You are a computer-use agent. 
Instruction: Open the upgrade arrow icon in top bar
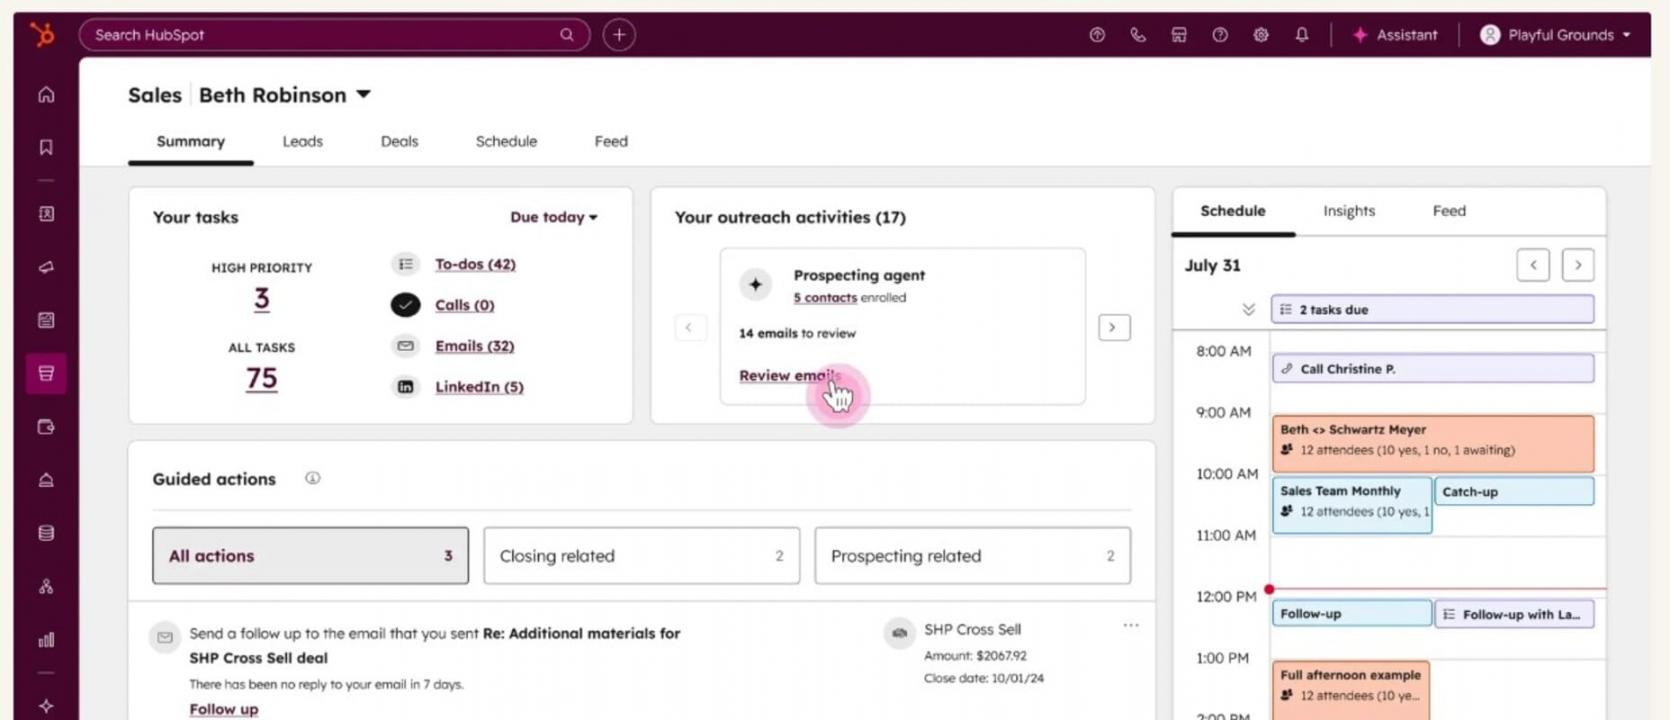click(1097, 35)
